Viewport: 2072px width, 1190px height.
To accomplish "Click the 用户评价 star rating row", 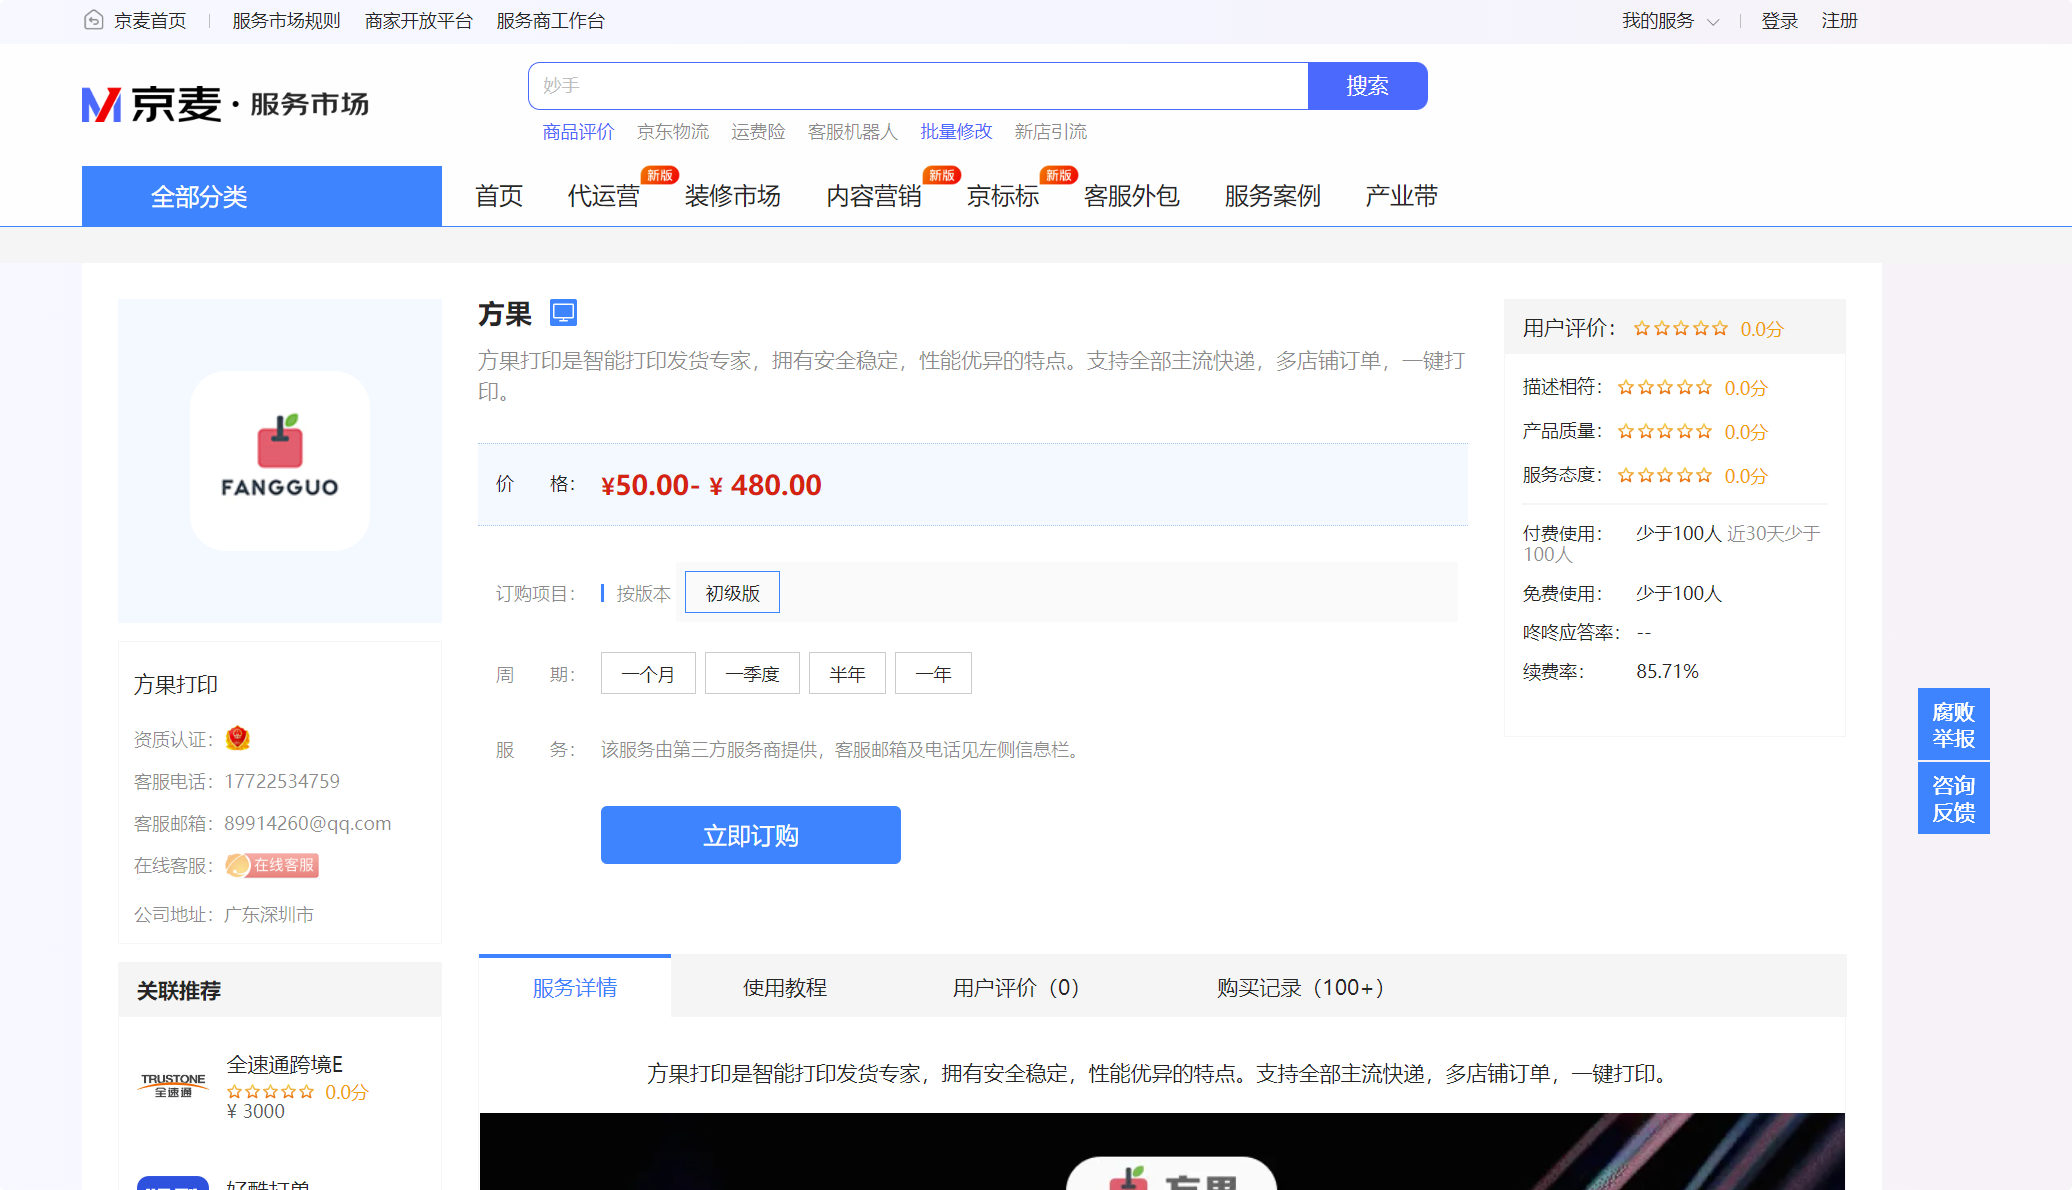I will [x=1680, y=329].
